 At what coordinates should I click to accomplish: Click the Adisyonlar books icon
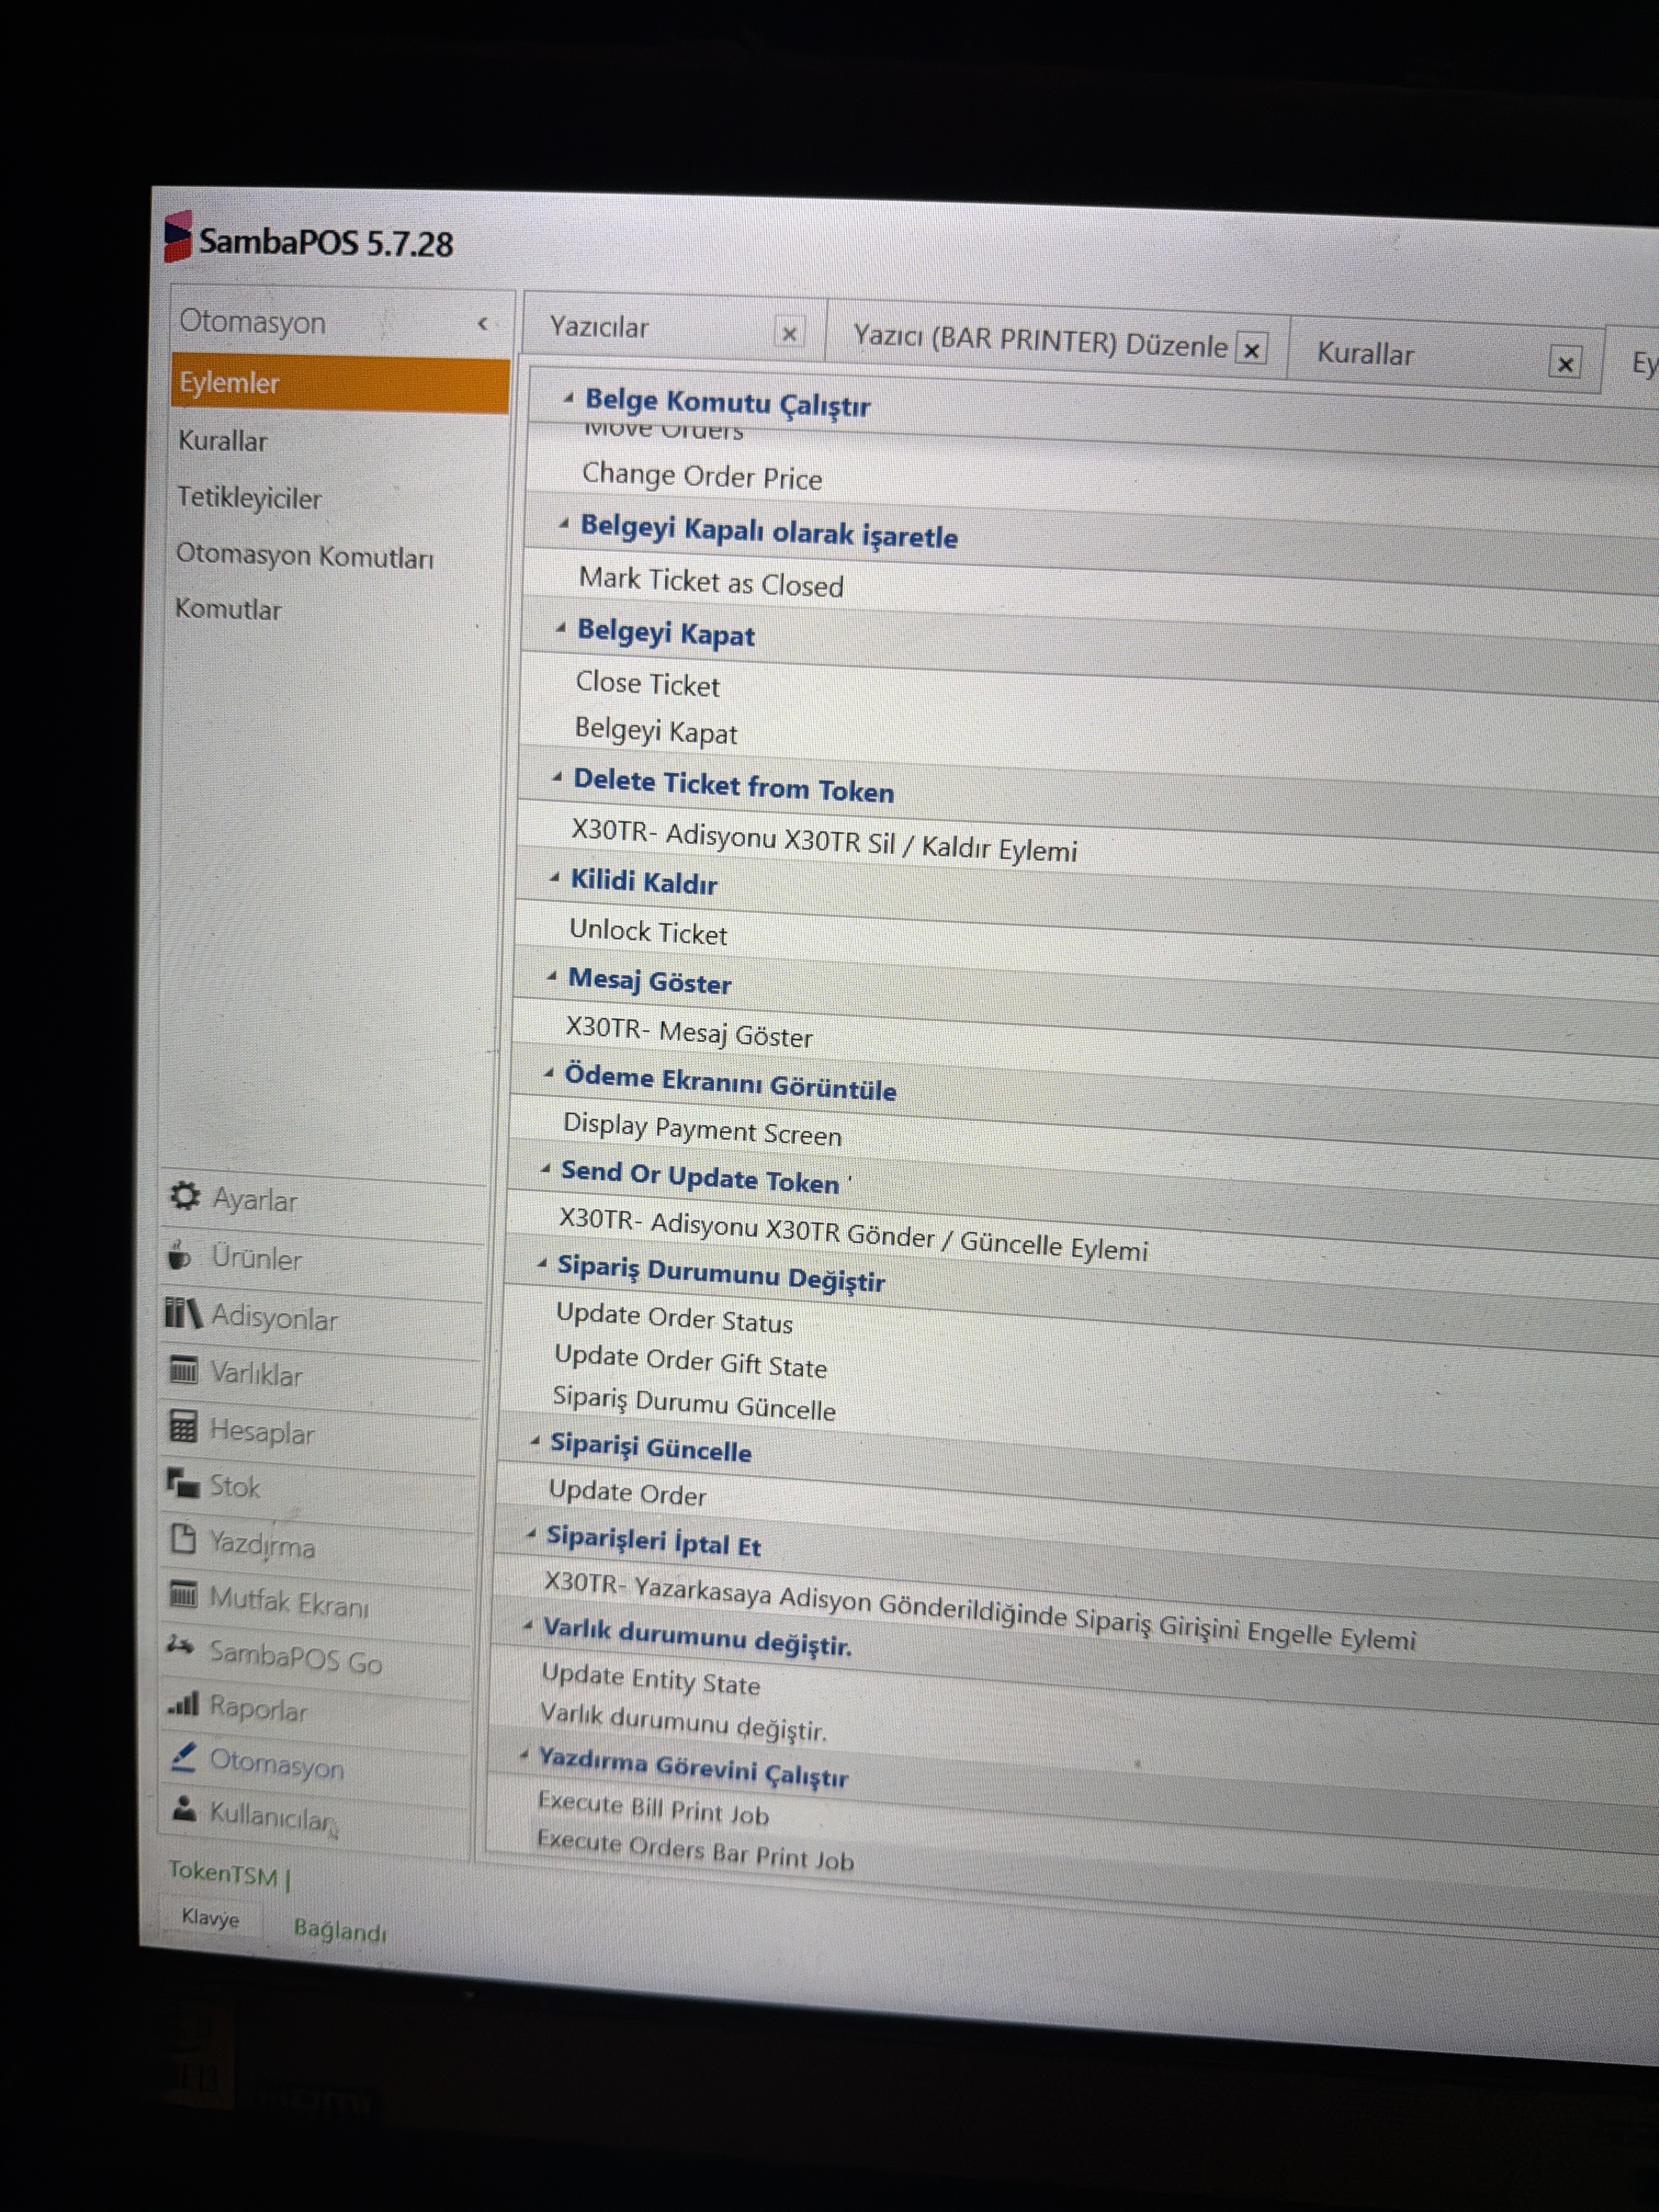tap(183, 1313)
